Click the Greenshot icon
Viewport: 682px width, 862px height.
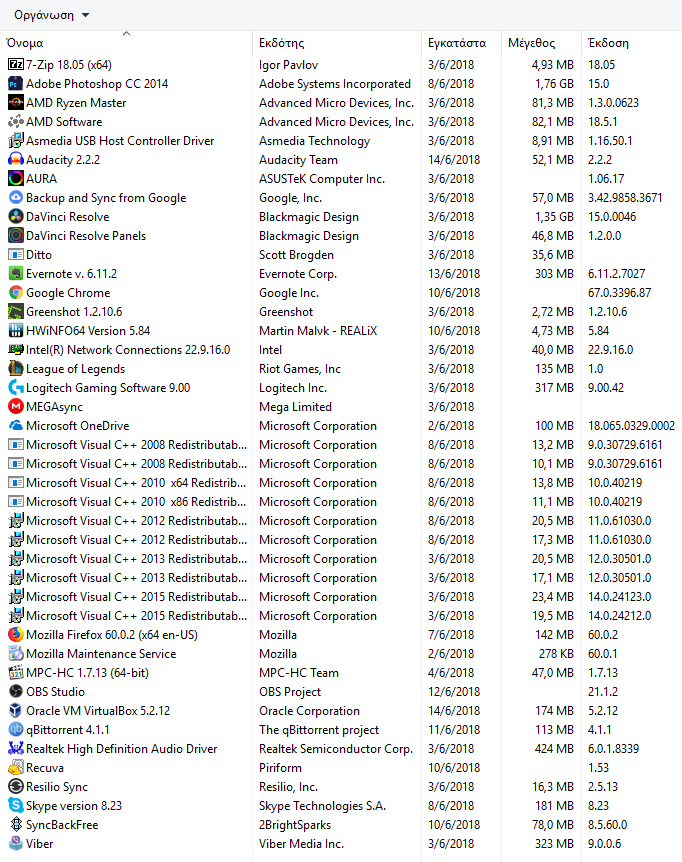click(x=16, y=312)
